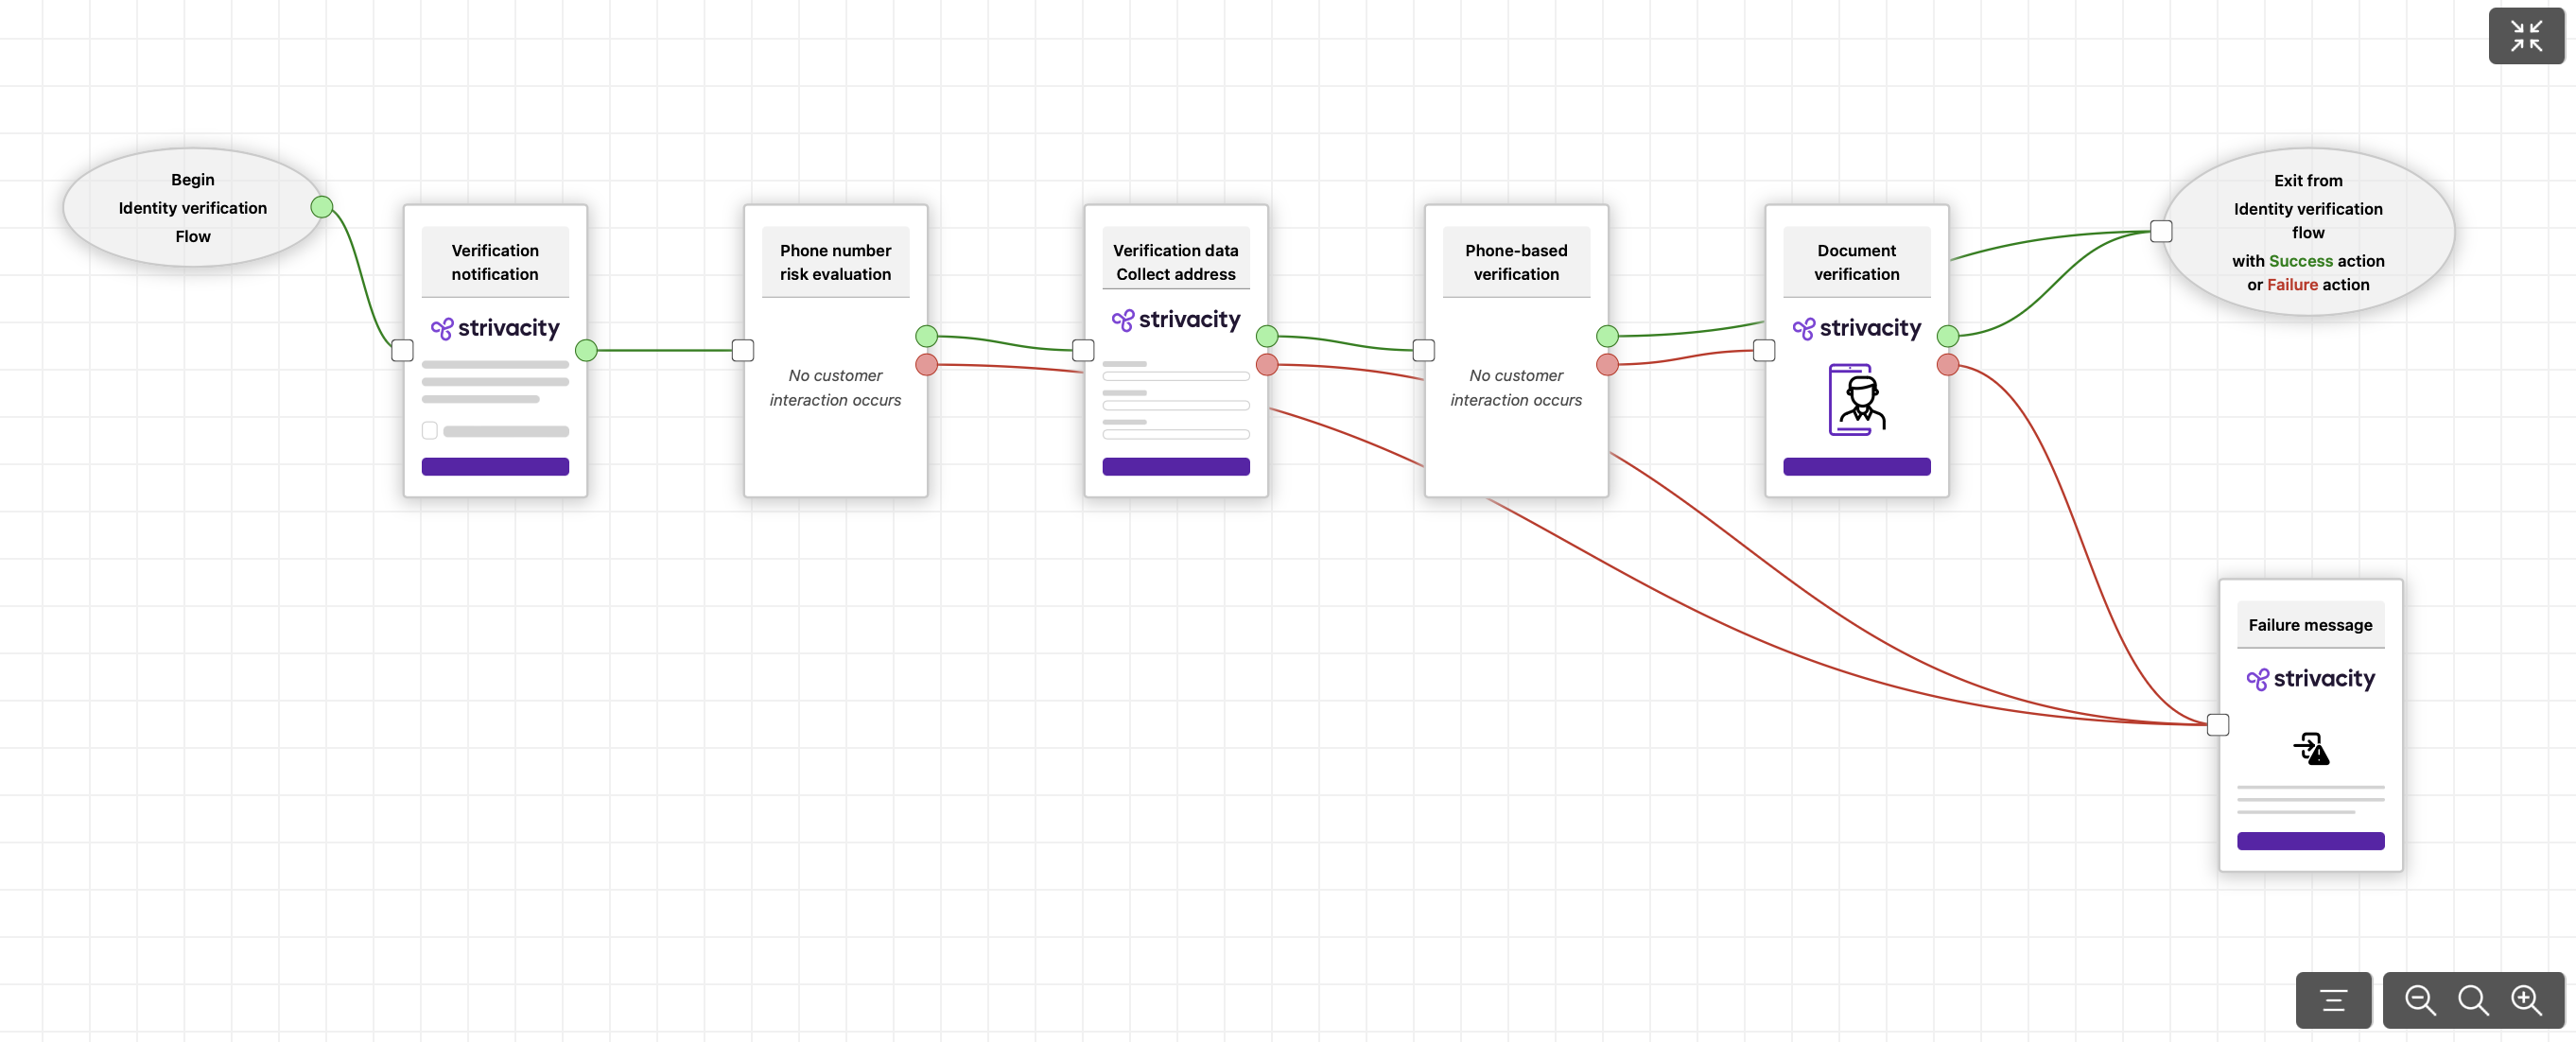Screen dimensions: 2576x1042
Task: Click red failure port of Phone-based verification
Action: click(1608, 364)
